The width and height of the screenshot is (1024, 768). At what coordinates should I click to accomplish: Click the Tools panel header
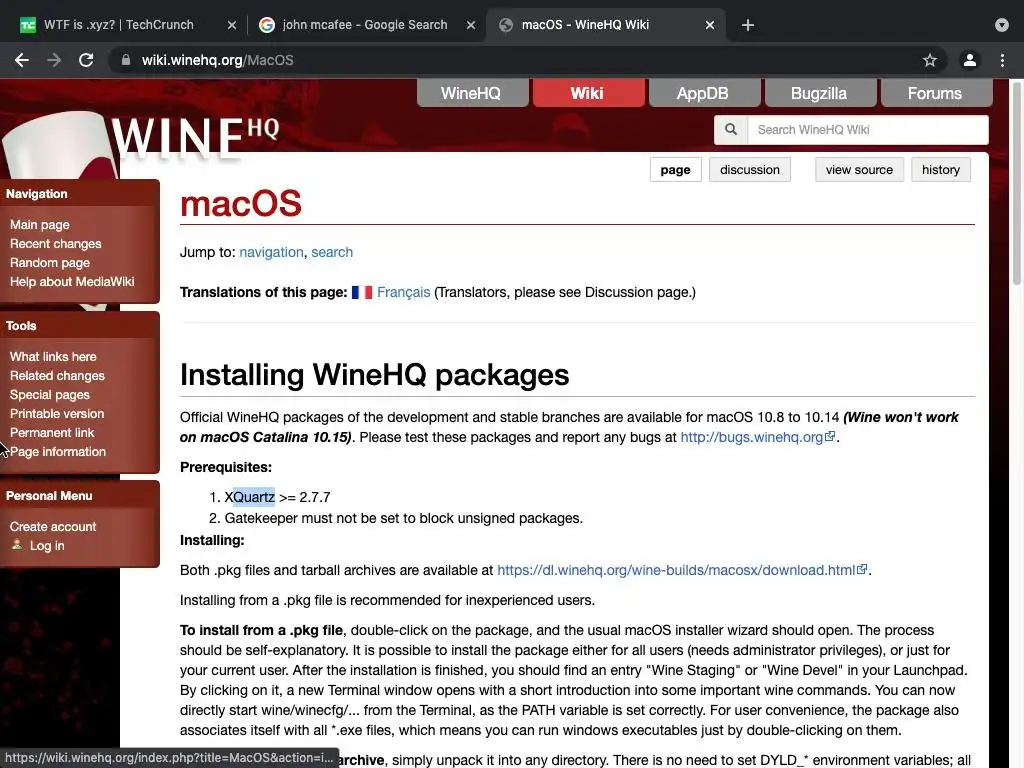point(80,326)
